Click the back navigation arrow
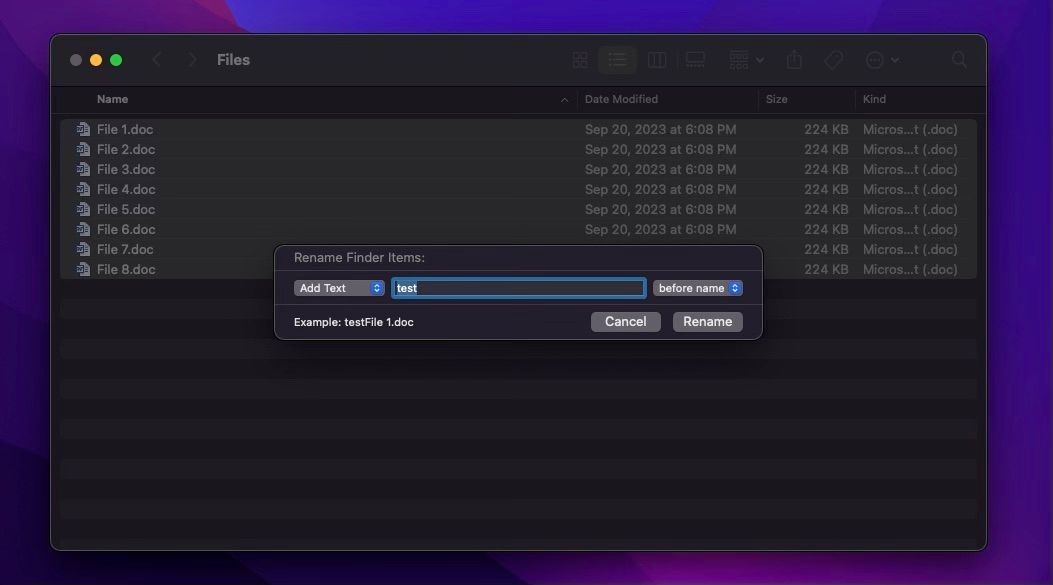The image size is (1053, 585). 157,59
